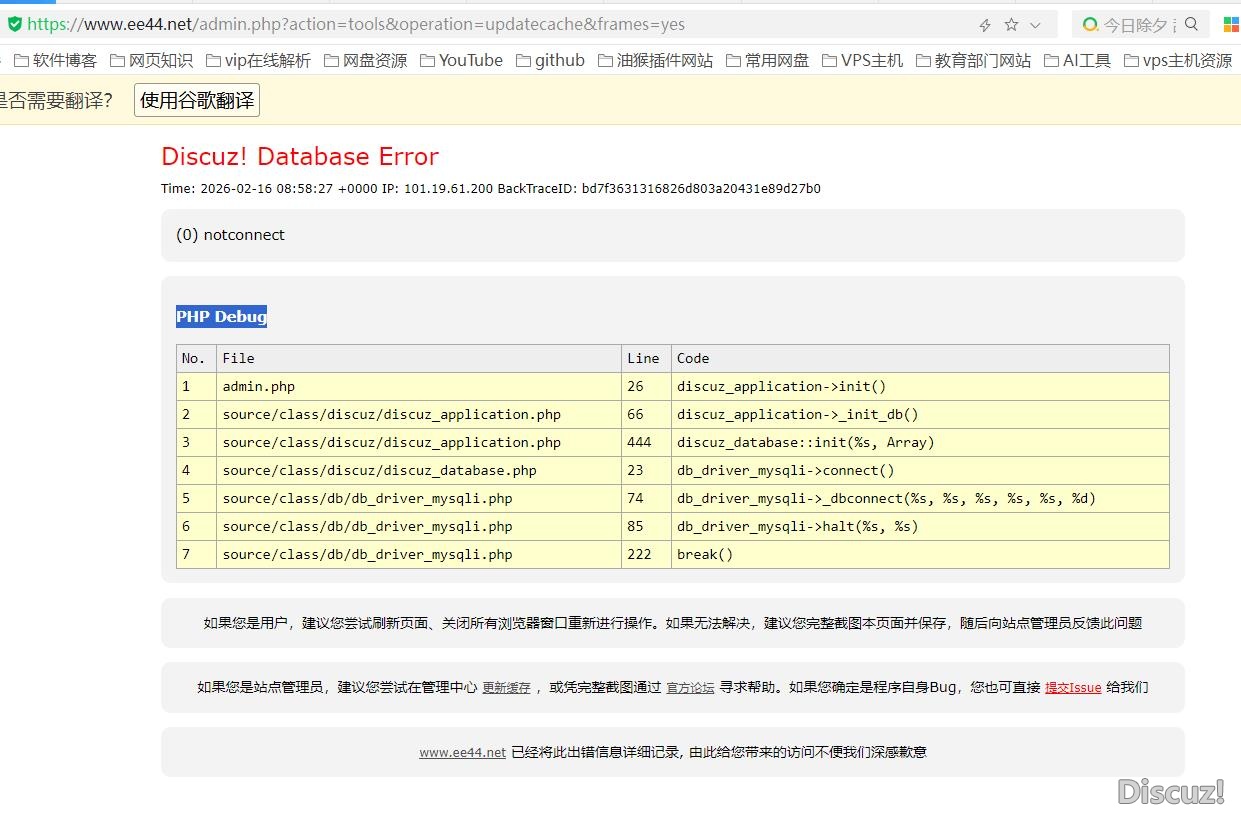Click the red 提交Issue link

(1072, 688)
